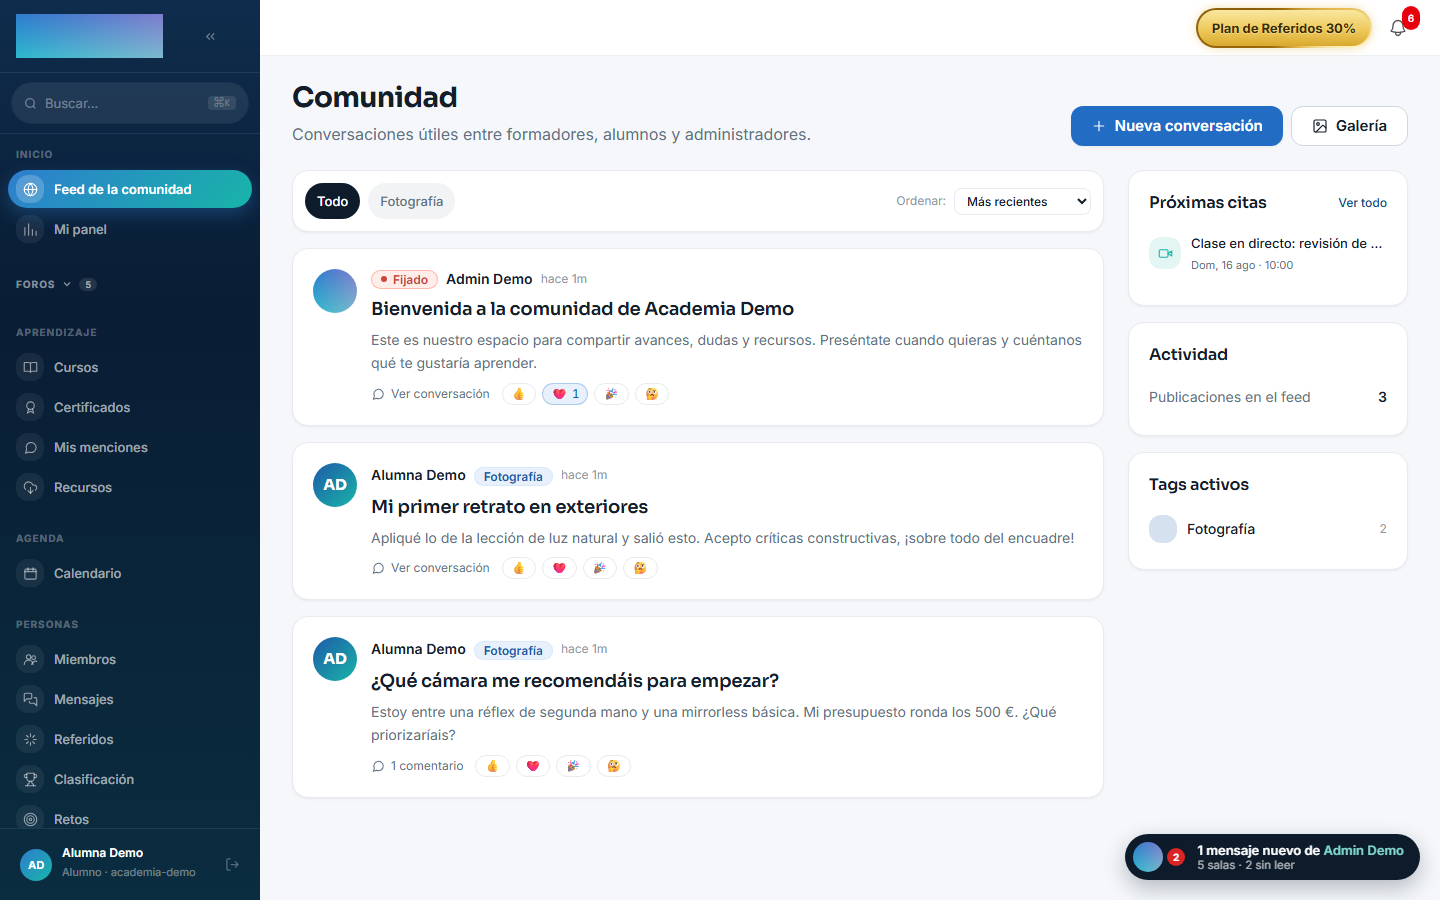Toggle heart reaction on the ¿Qué cámara post

[x=533, y=766]
